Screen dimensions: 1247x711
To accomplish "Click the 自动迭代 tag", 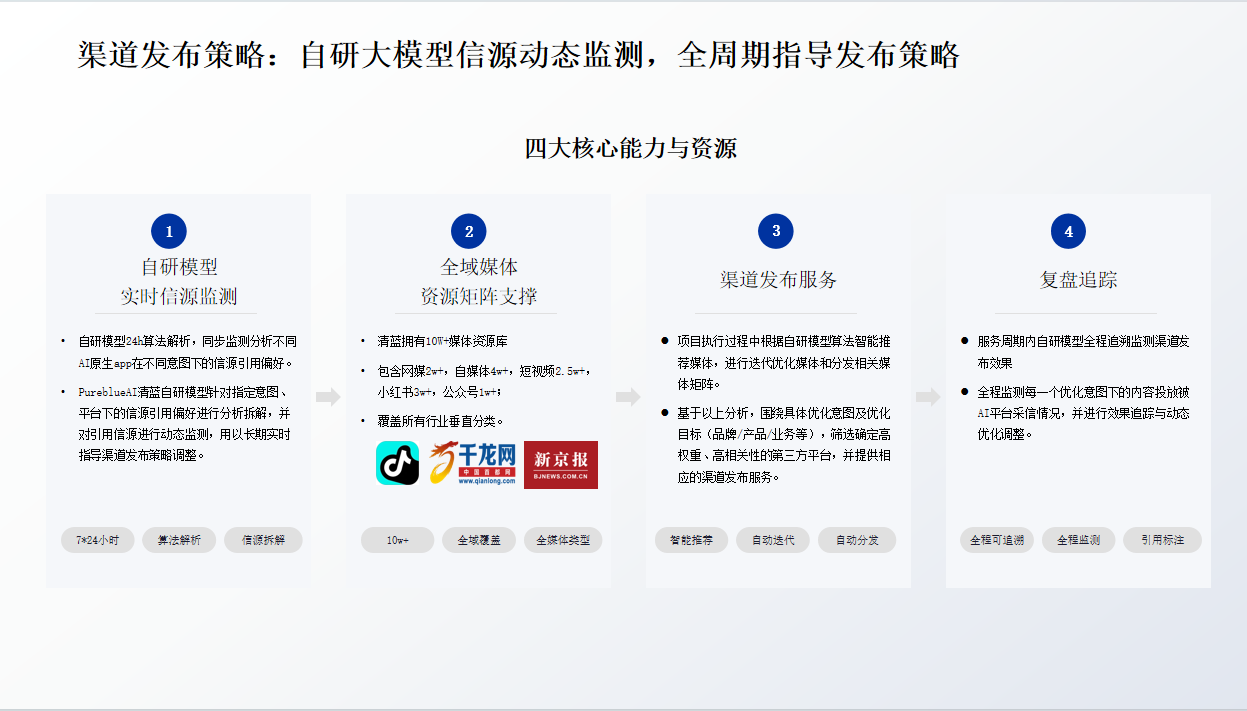I will pos(773,540).
